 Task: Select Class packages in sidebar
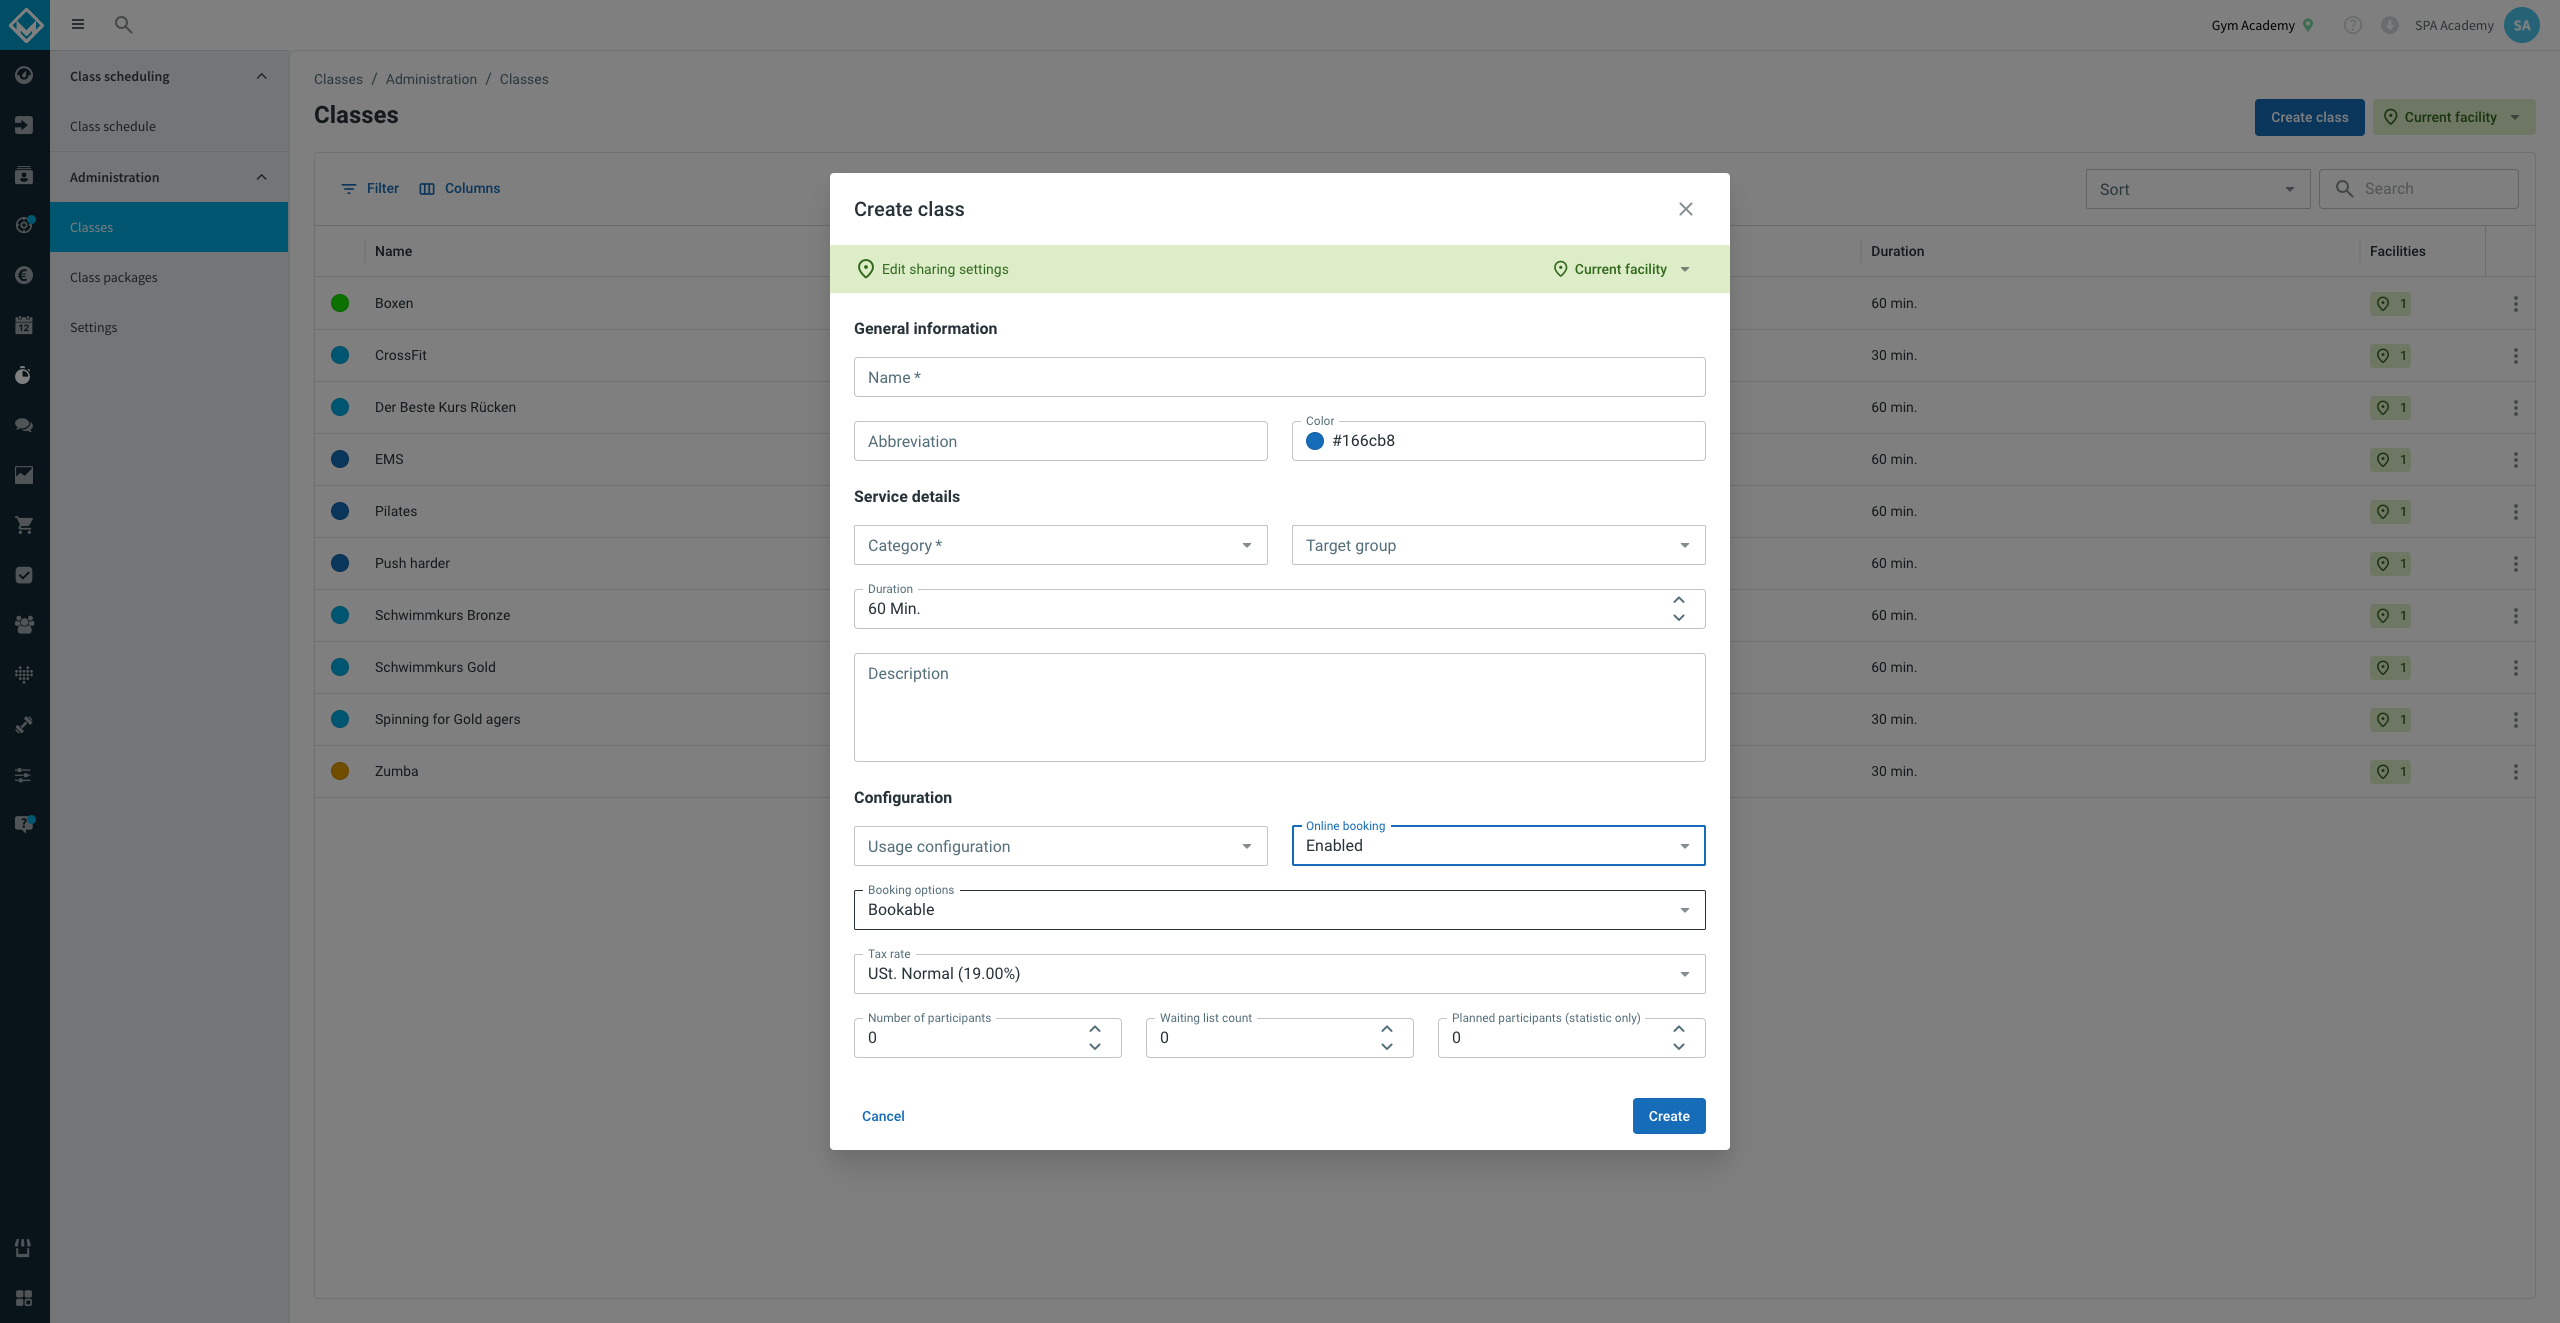tap(114, 277)
